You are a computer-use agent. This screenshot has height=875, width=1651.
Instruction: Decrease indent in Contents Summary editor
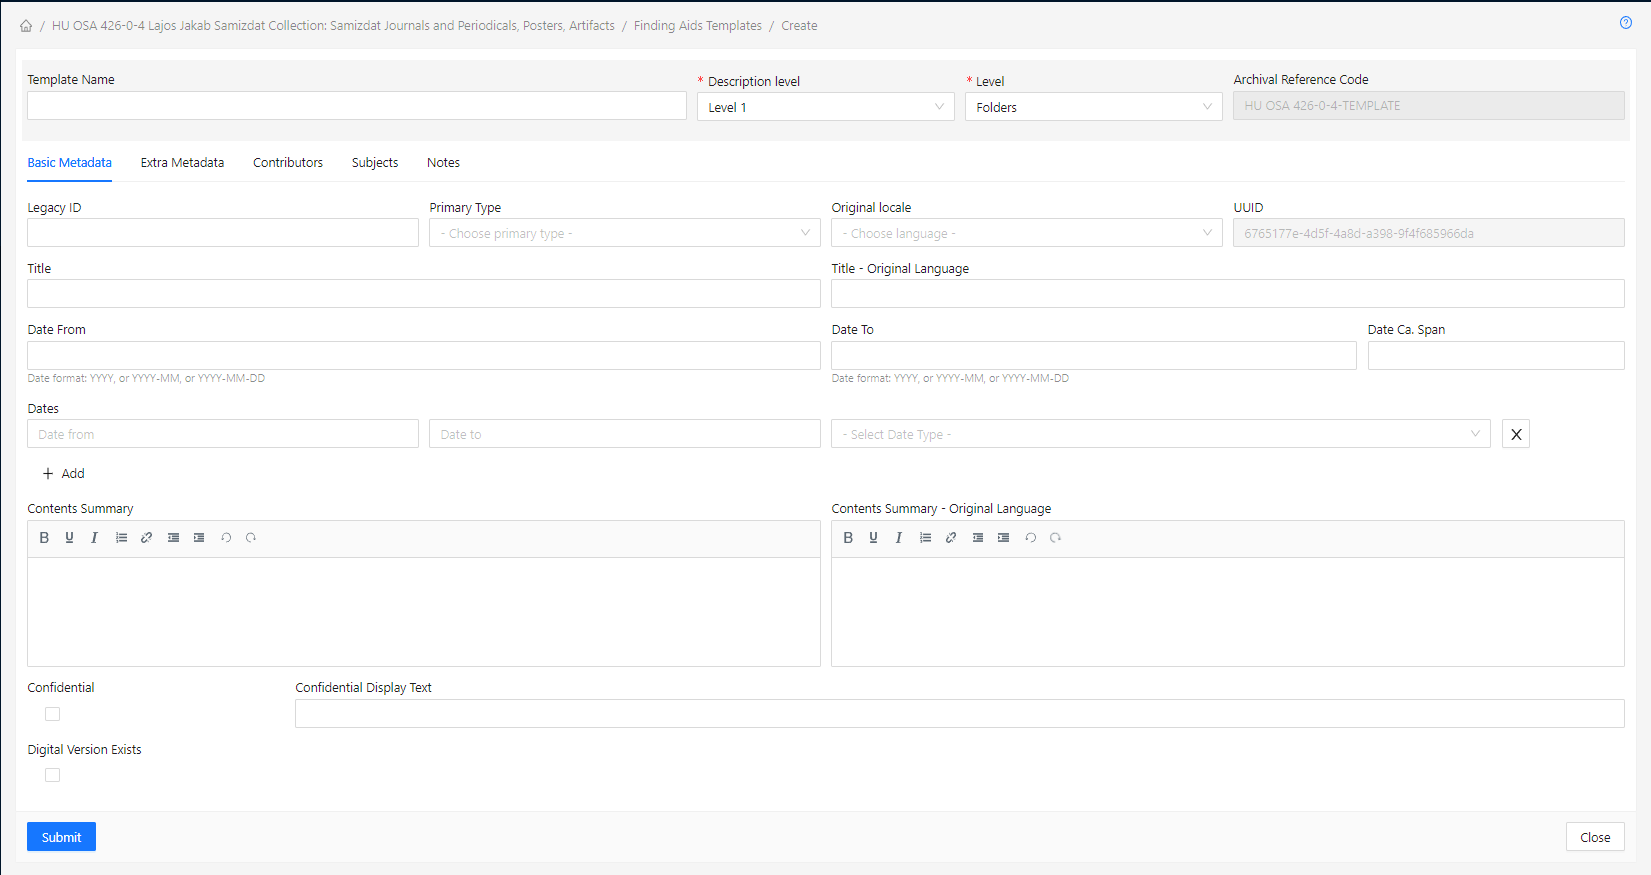click(173, 538)
